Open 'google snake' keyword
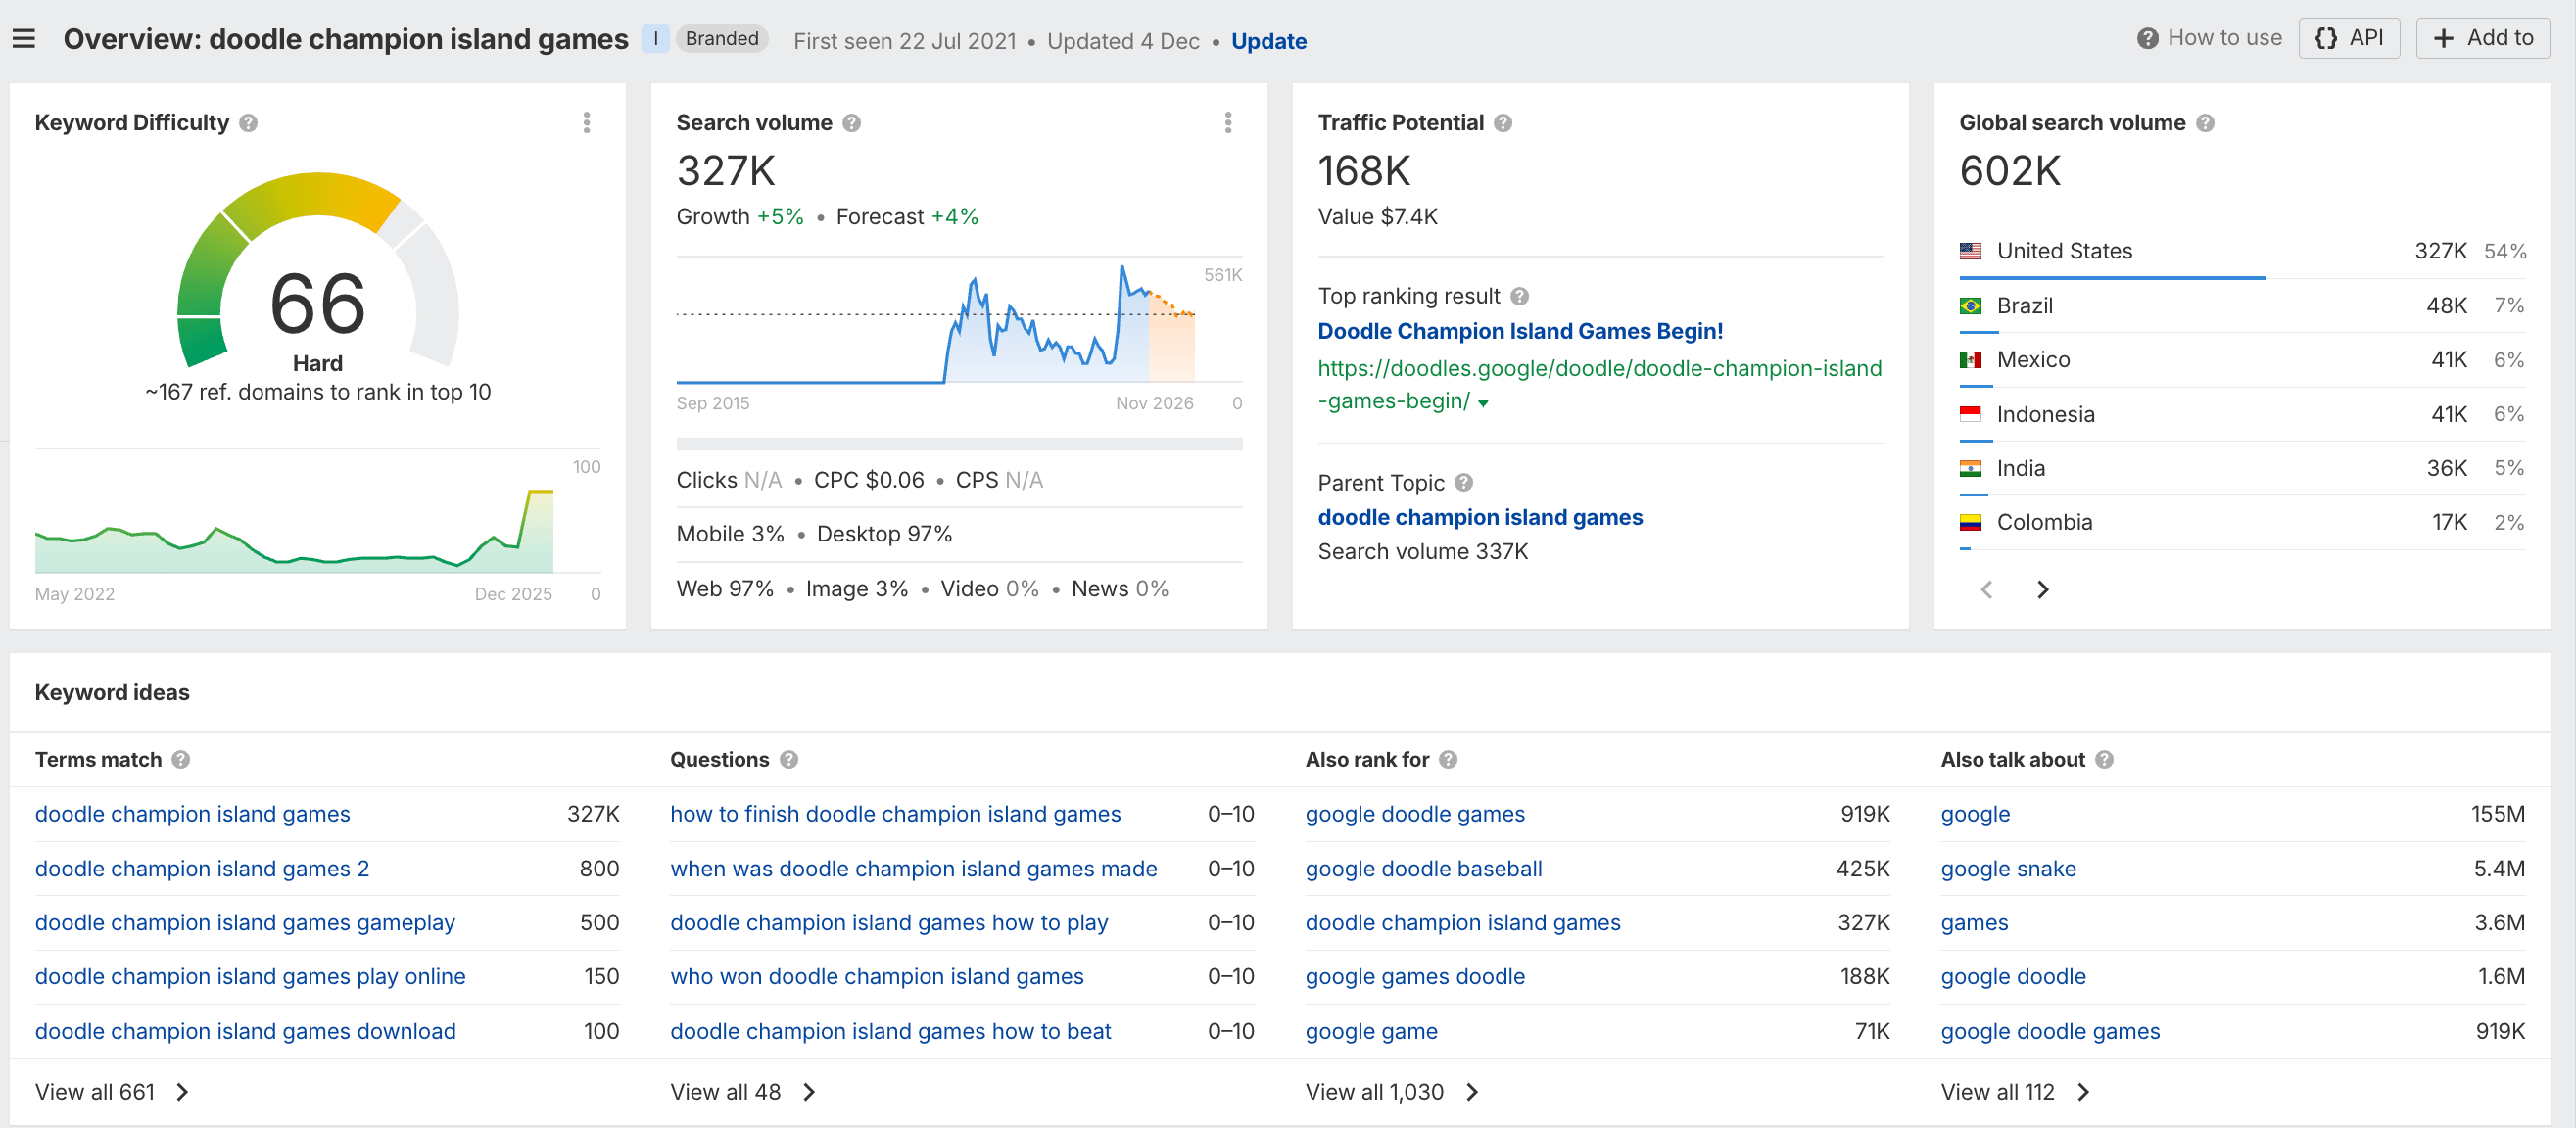The width and height of the screenshot is (2576, 1128). pyautogui.click(x=2008, y=869)
